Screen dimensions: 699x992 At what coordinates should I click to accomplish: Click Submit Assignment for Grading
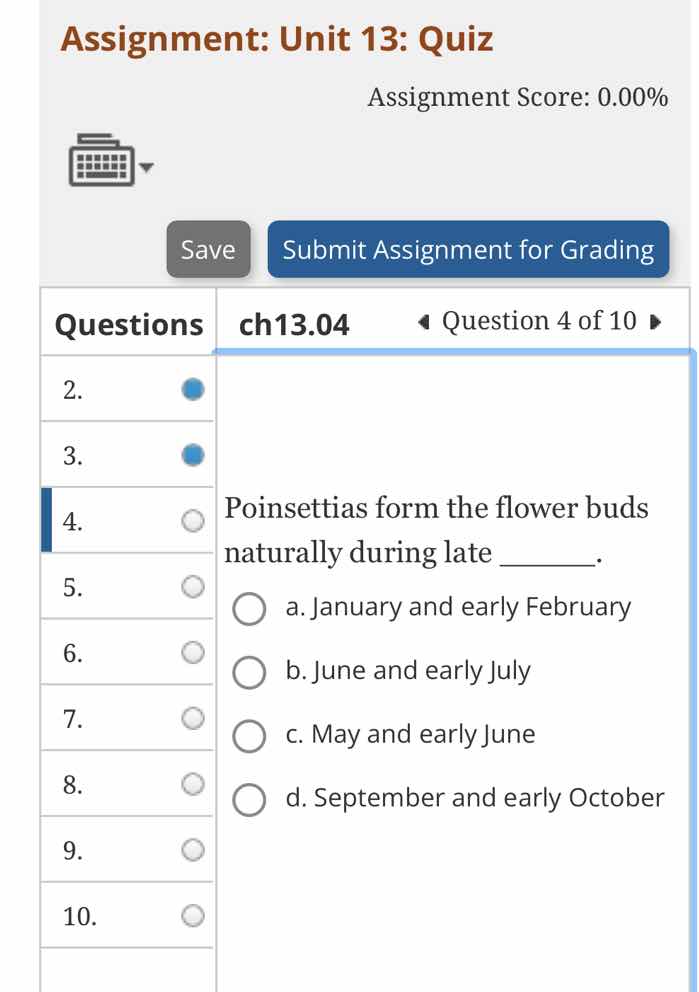468,249
